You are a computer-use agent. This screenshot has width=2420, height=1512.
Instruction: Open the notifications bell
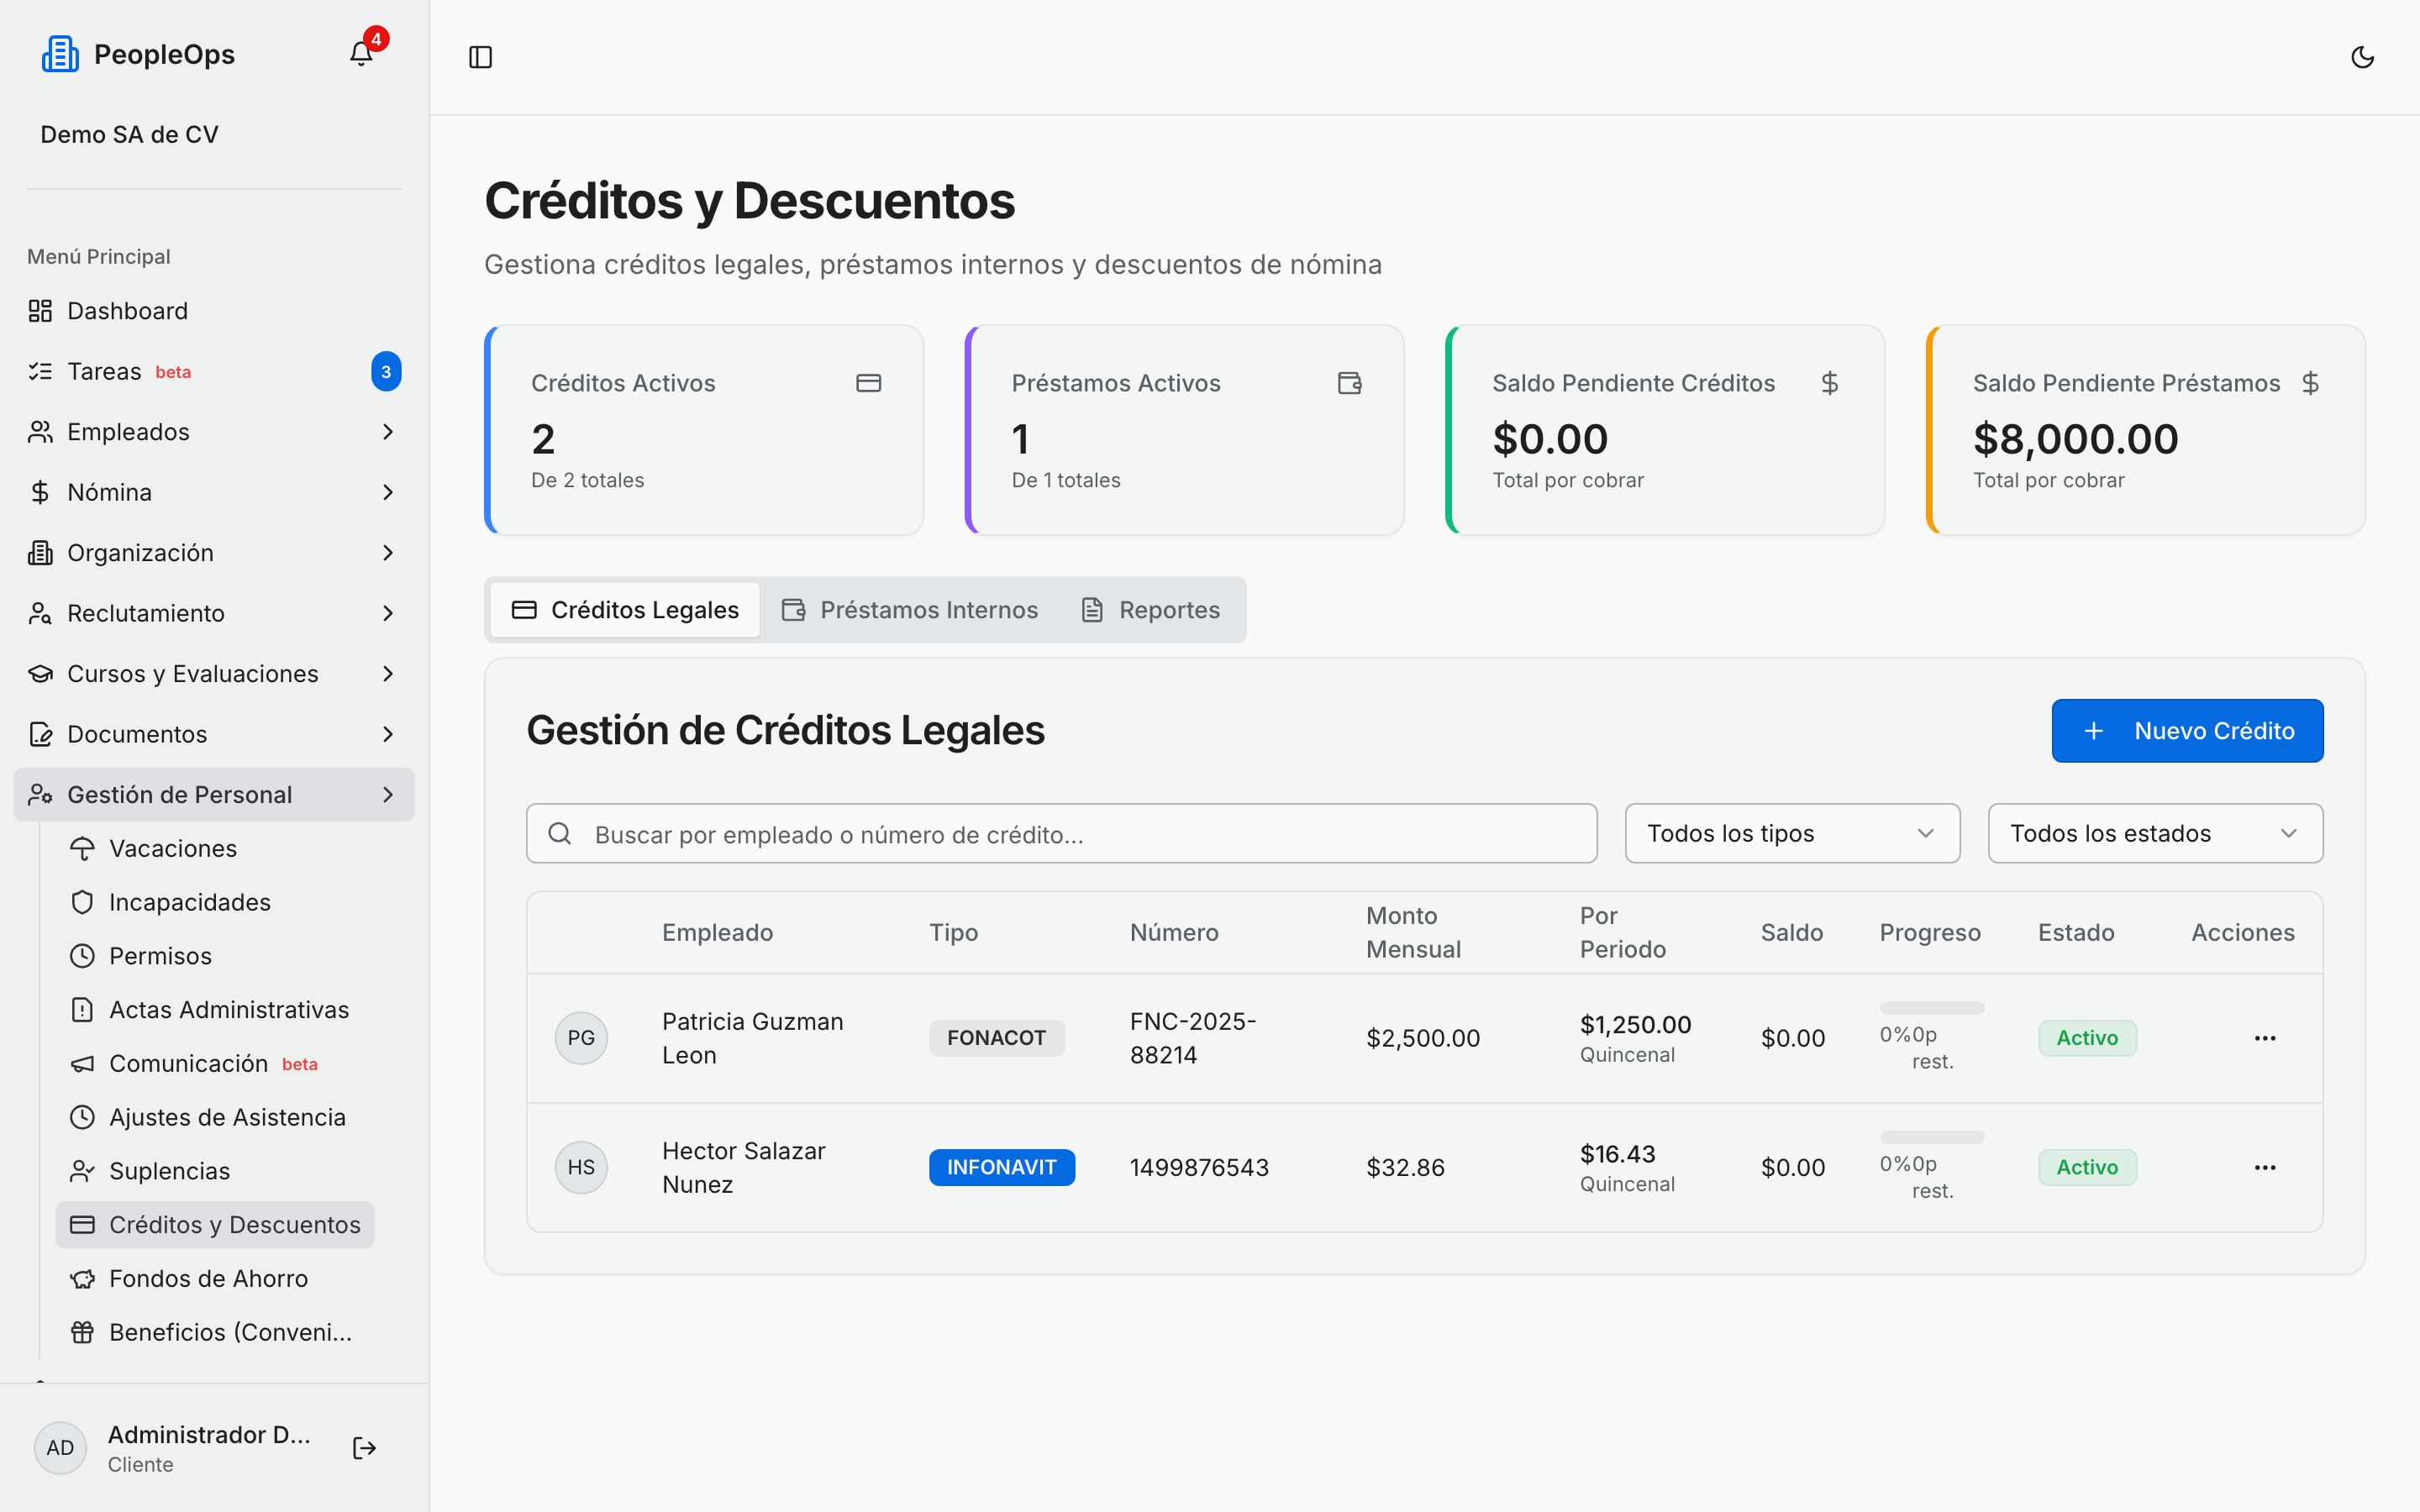click(361, 54)
